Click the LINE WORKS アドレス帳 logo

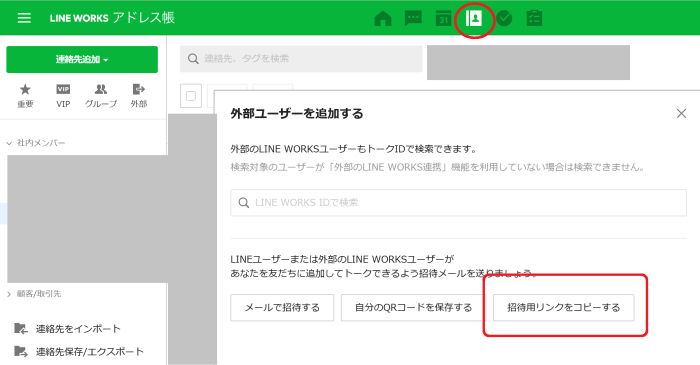[x=112, y=18]
